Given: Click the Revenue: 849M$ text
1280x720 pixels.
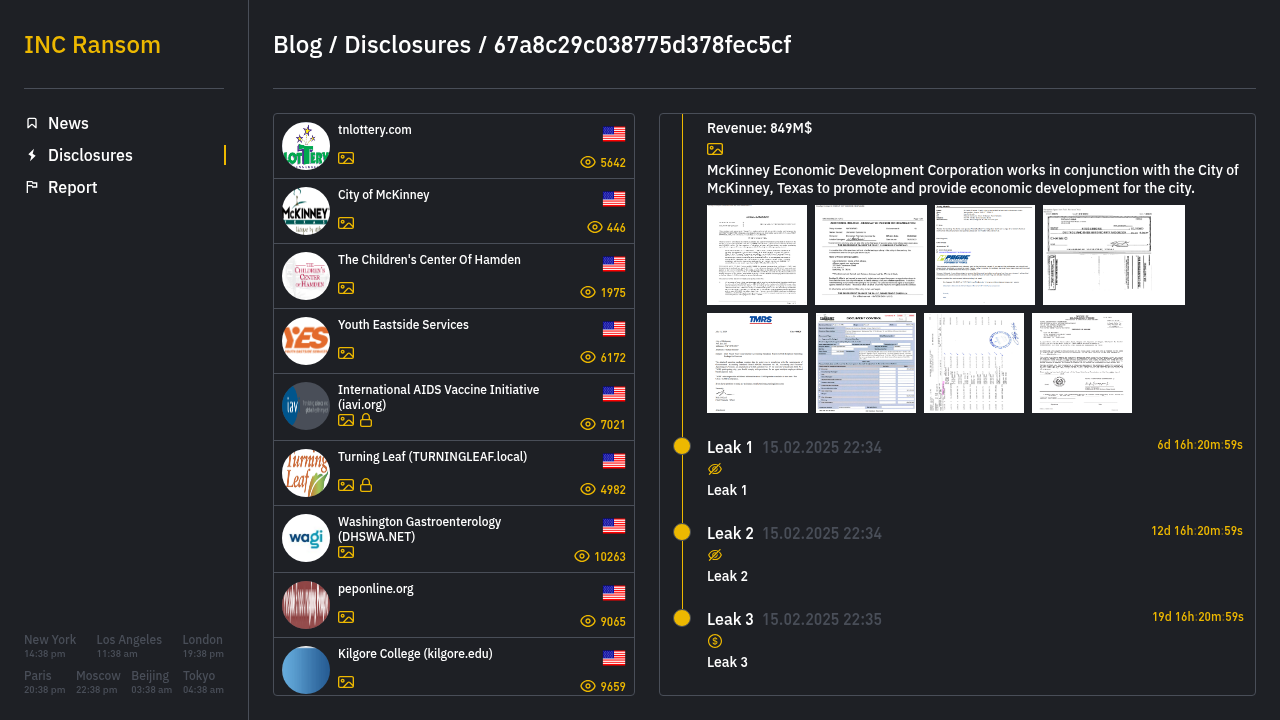Looking at the screenshot, I should click(x=759, y=128).
